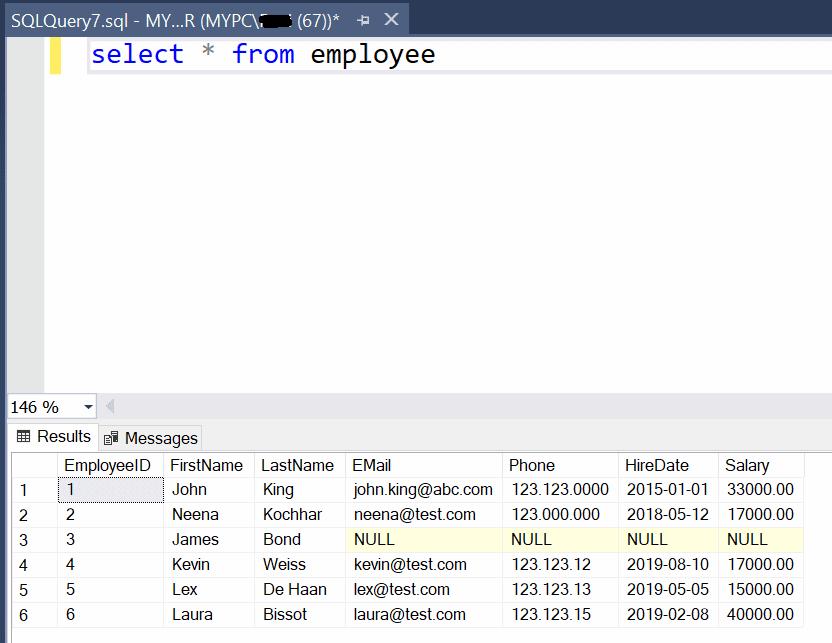Viewport: 832px width, 643px height.
Task: Click the cell containing john.king@abc.com
Action: pos(423,490)
